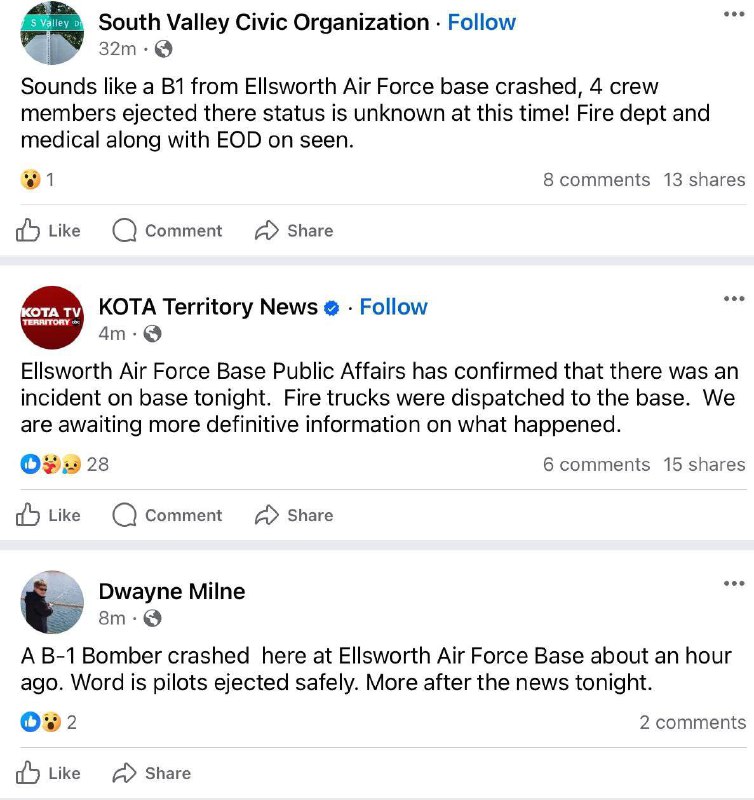Share the KOTA Territory News post

pos(294,516)
